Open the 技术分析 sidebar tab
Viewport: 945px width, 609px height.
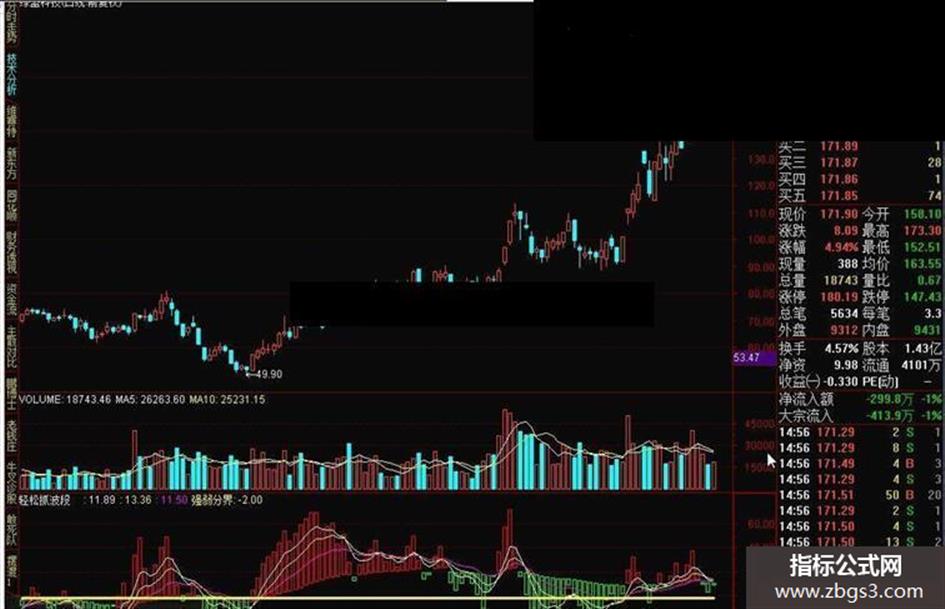click(11, 75)
